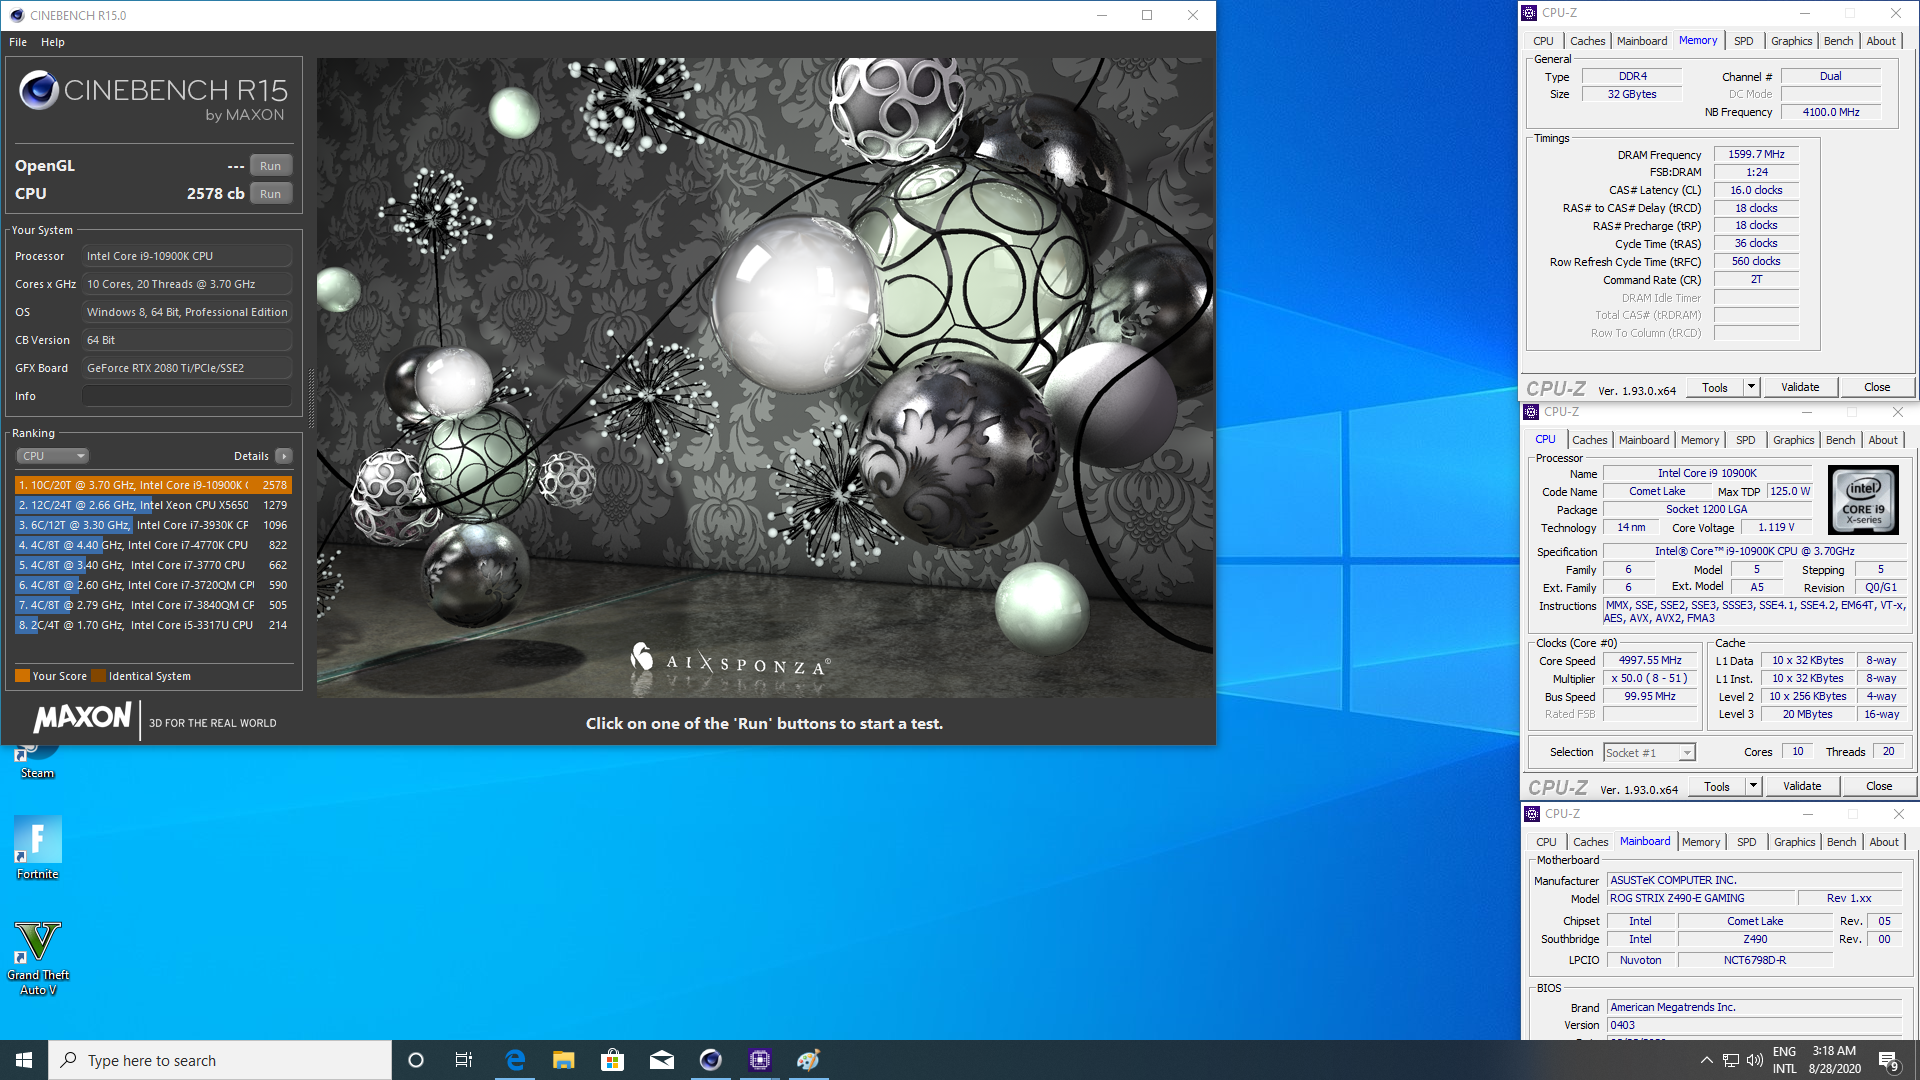Open the Steam desktop shortcut

point(37,762)
